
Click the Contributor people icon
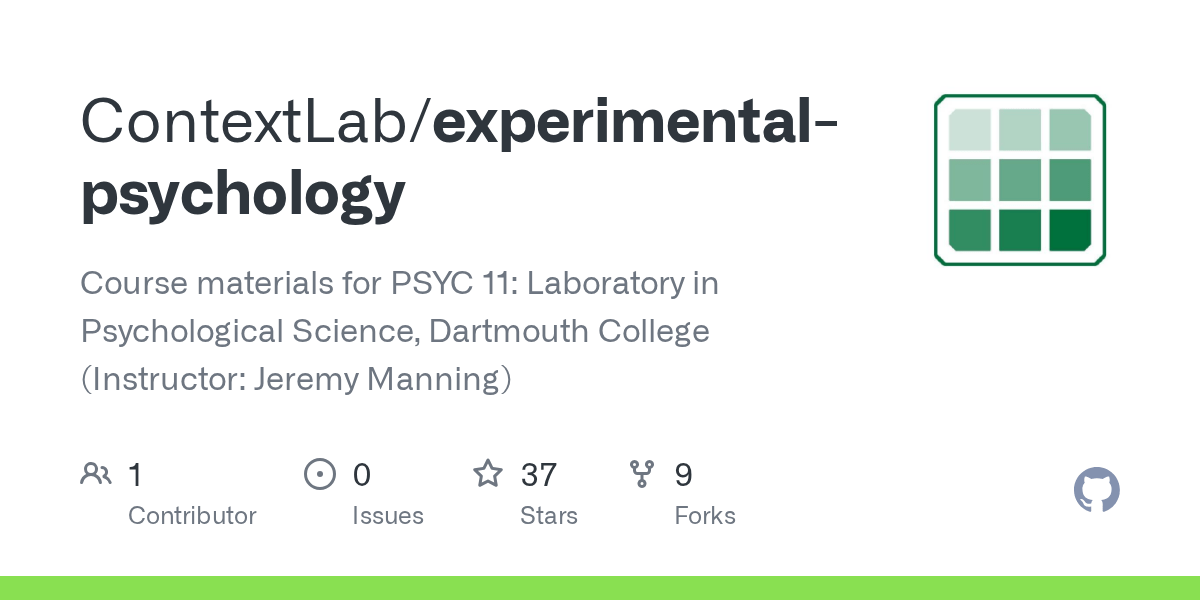pyautogui.click(x=96, y=474)
